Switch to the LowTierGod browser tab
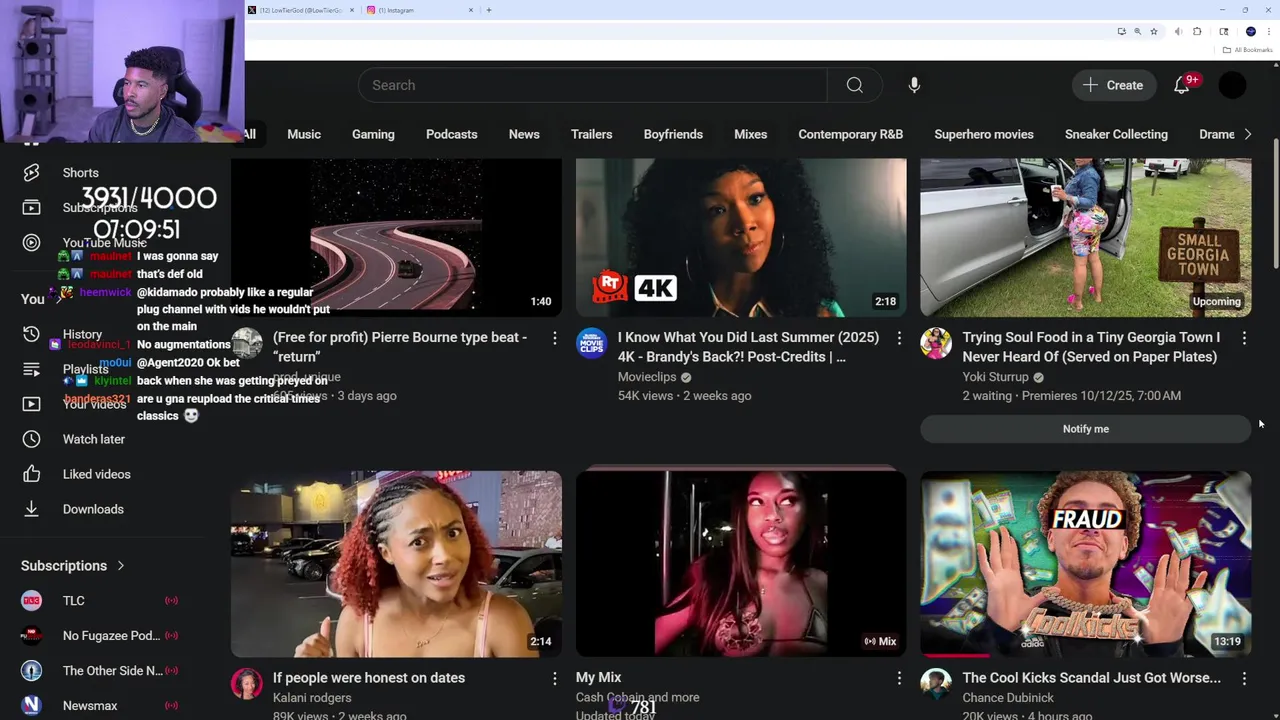 300,10
